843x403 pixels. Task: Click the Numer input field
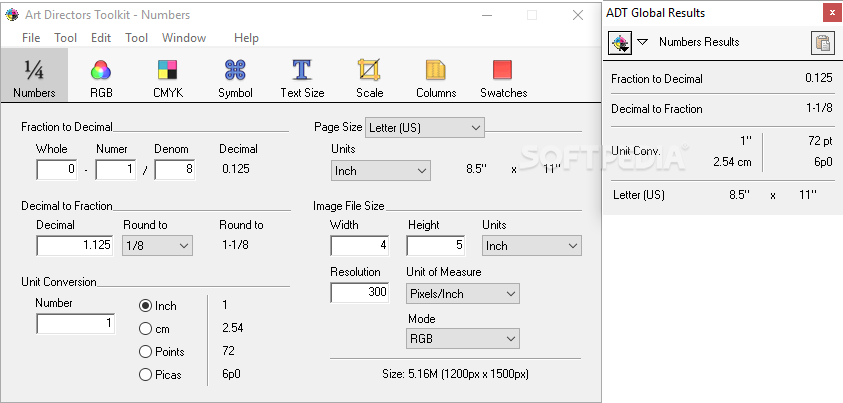[x=116, y=169]
